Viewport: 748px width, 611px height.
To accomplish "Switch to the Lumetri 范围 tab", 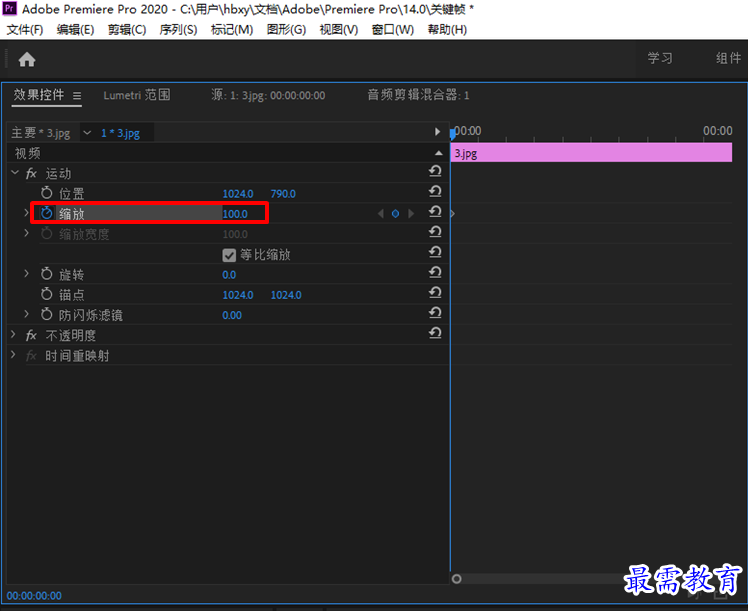I will [137, 95].
